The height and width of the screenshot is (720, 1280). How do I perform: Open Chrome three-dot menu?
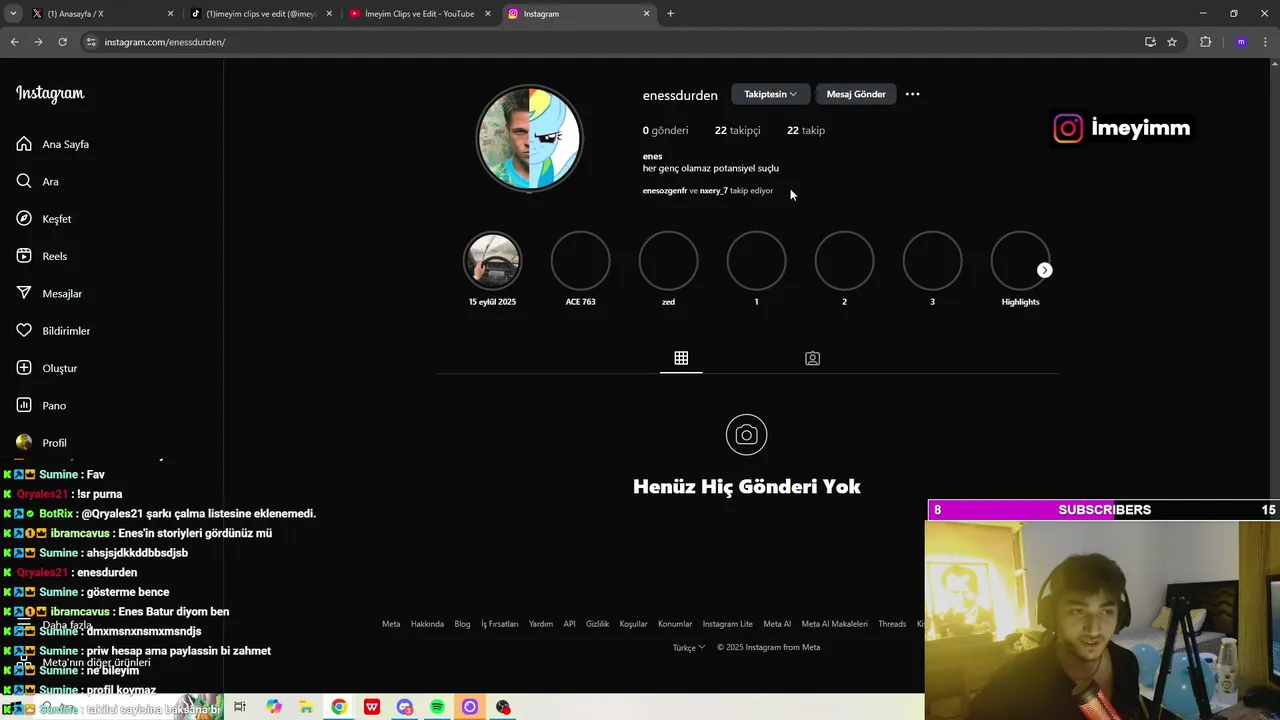[x=1265, y=42]
